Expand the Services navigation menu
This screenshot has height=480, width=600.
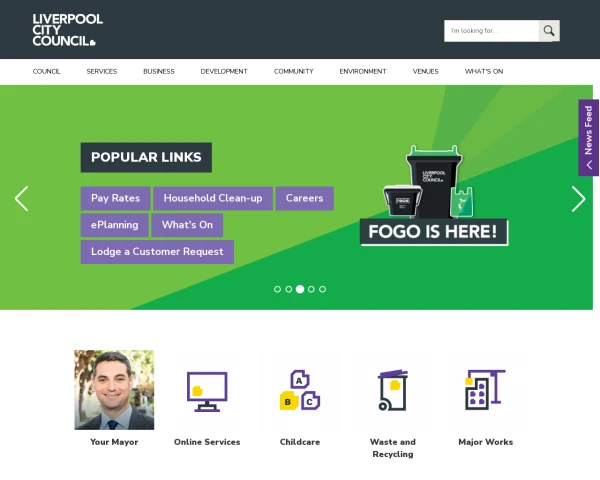click(102, 72)
